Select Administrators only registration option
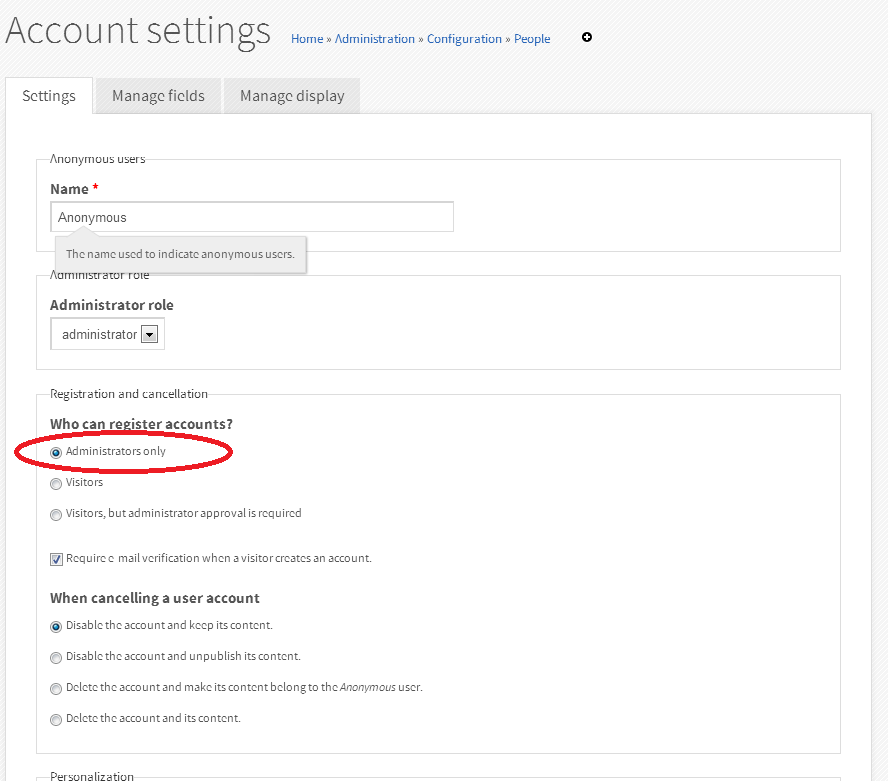The width and height of the screenshot is (888, 781). [x=56, y=453]
